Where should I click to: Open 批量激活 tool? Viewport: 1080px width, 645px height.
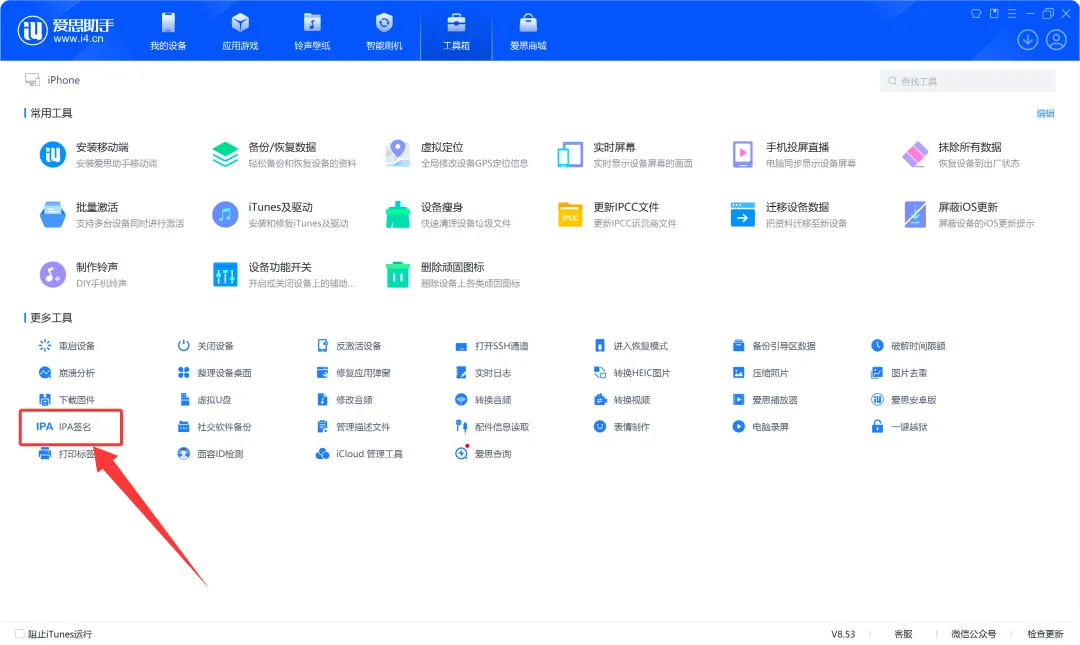112,214
